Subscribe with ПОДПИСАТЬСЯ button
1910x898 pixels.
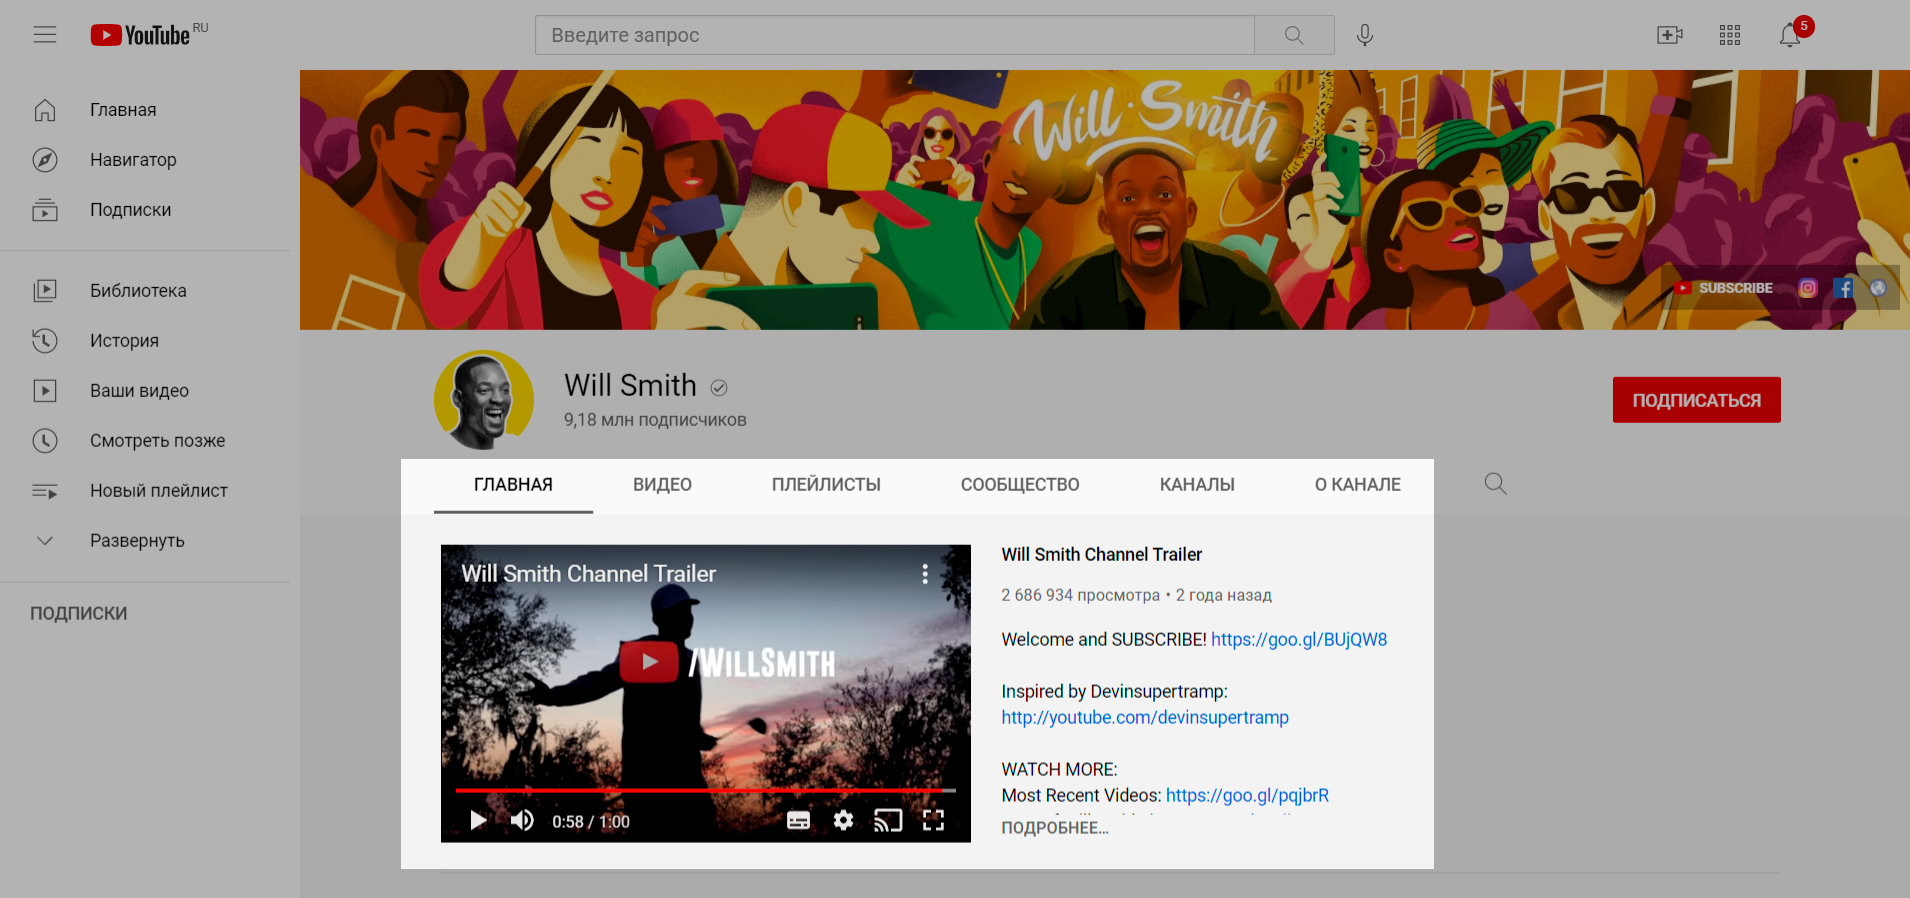click(x=1696, y=400)
